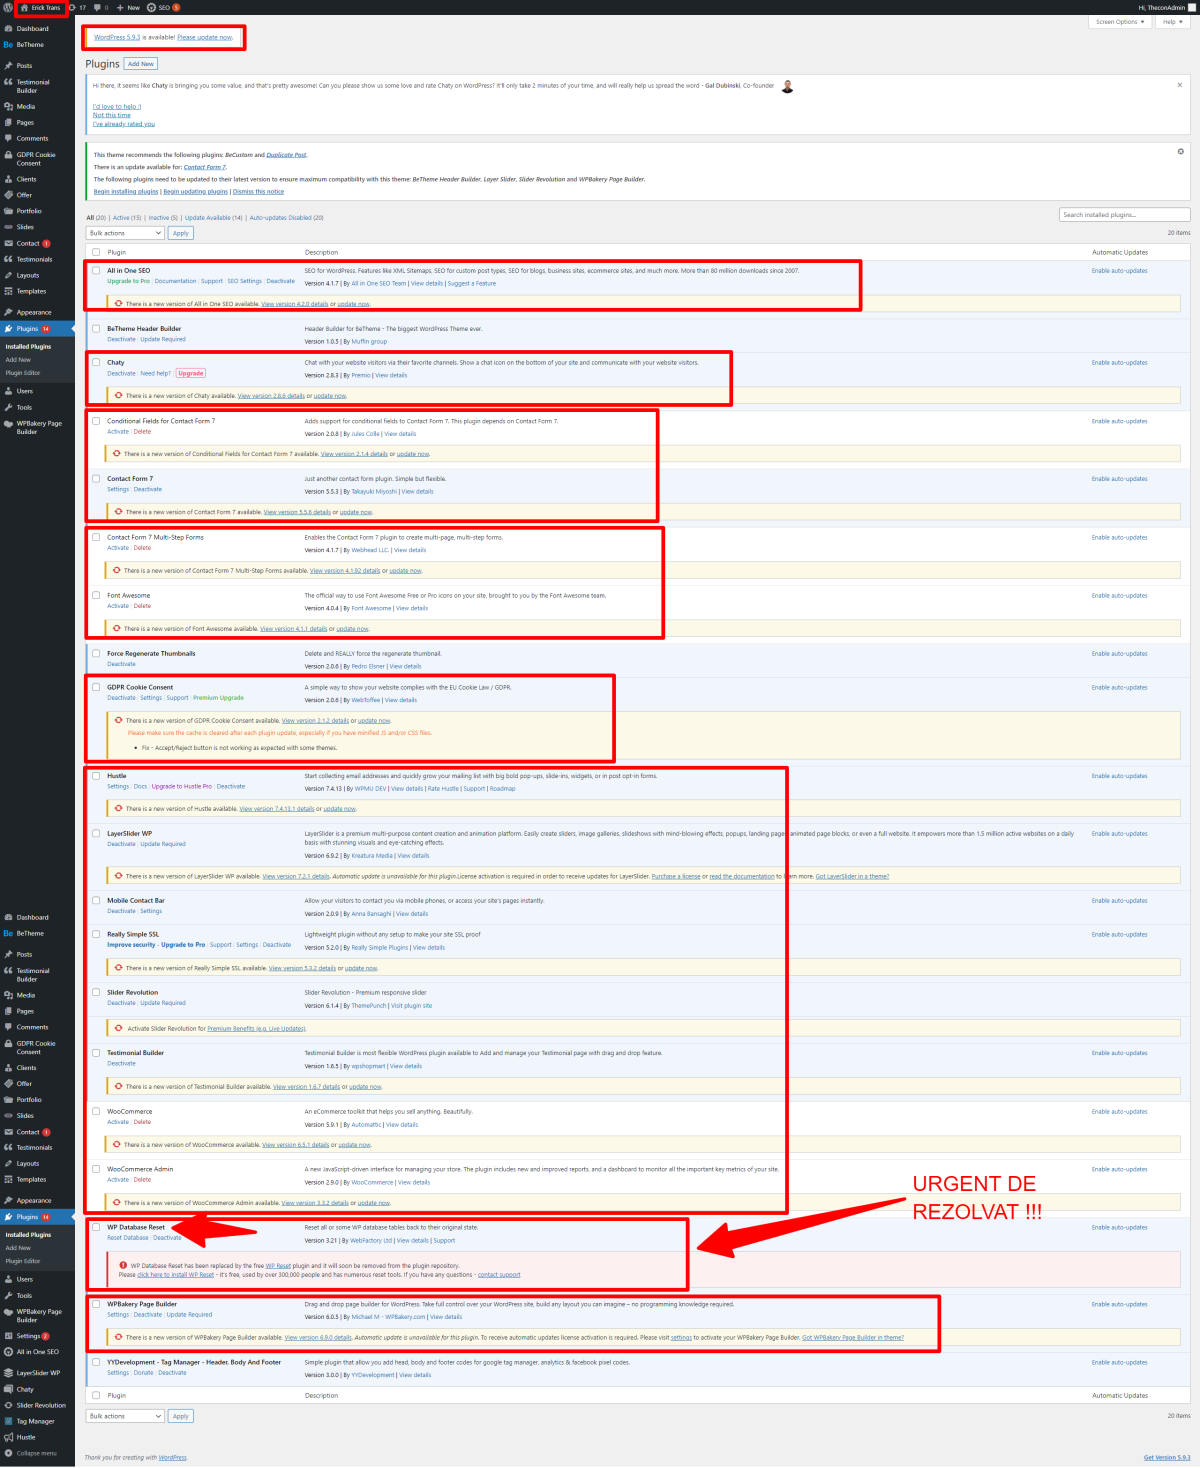The image size is (1200, 1468).
Task: Click the TheconAdmin avatar in the admin bar
Action: pos(1191,7)
